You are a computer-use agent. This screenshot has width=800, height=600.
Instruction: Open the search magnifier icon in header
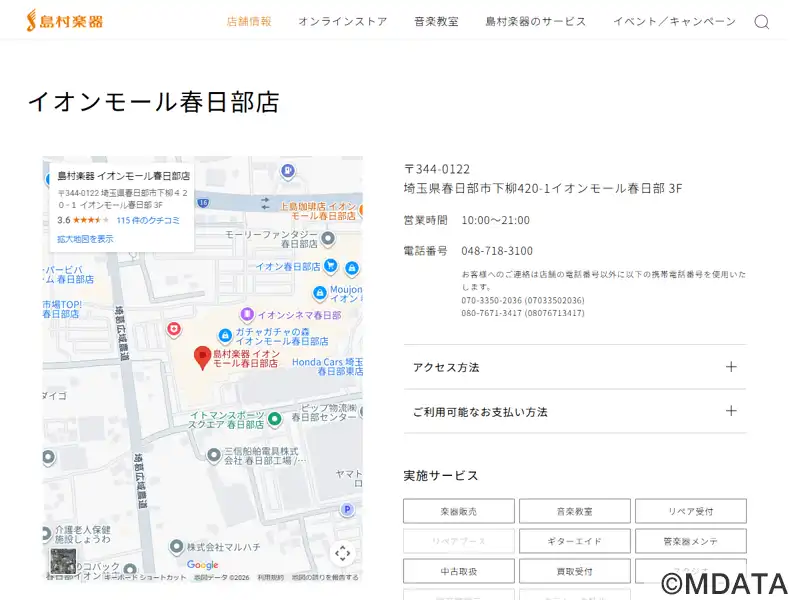(x=761, y=22)
